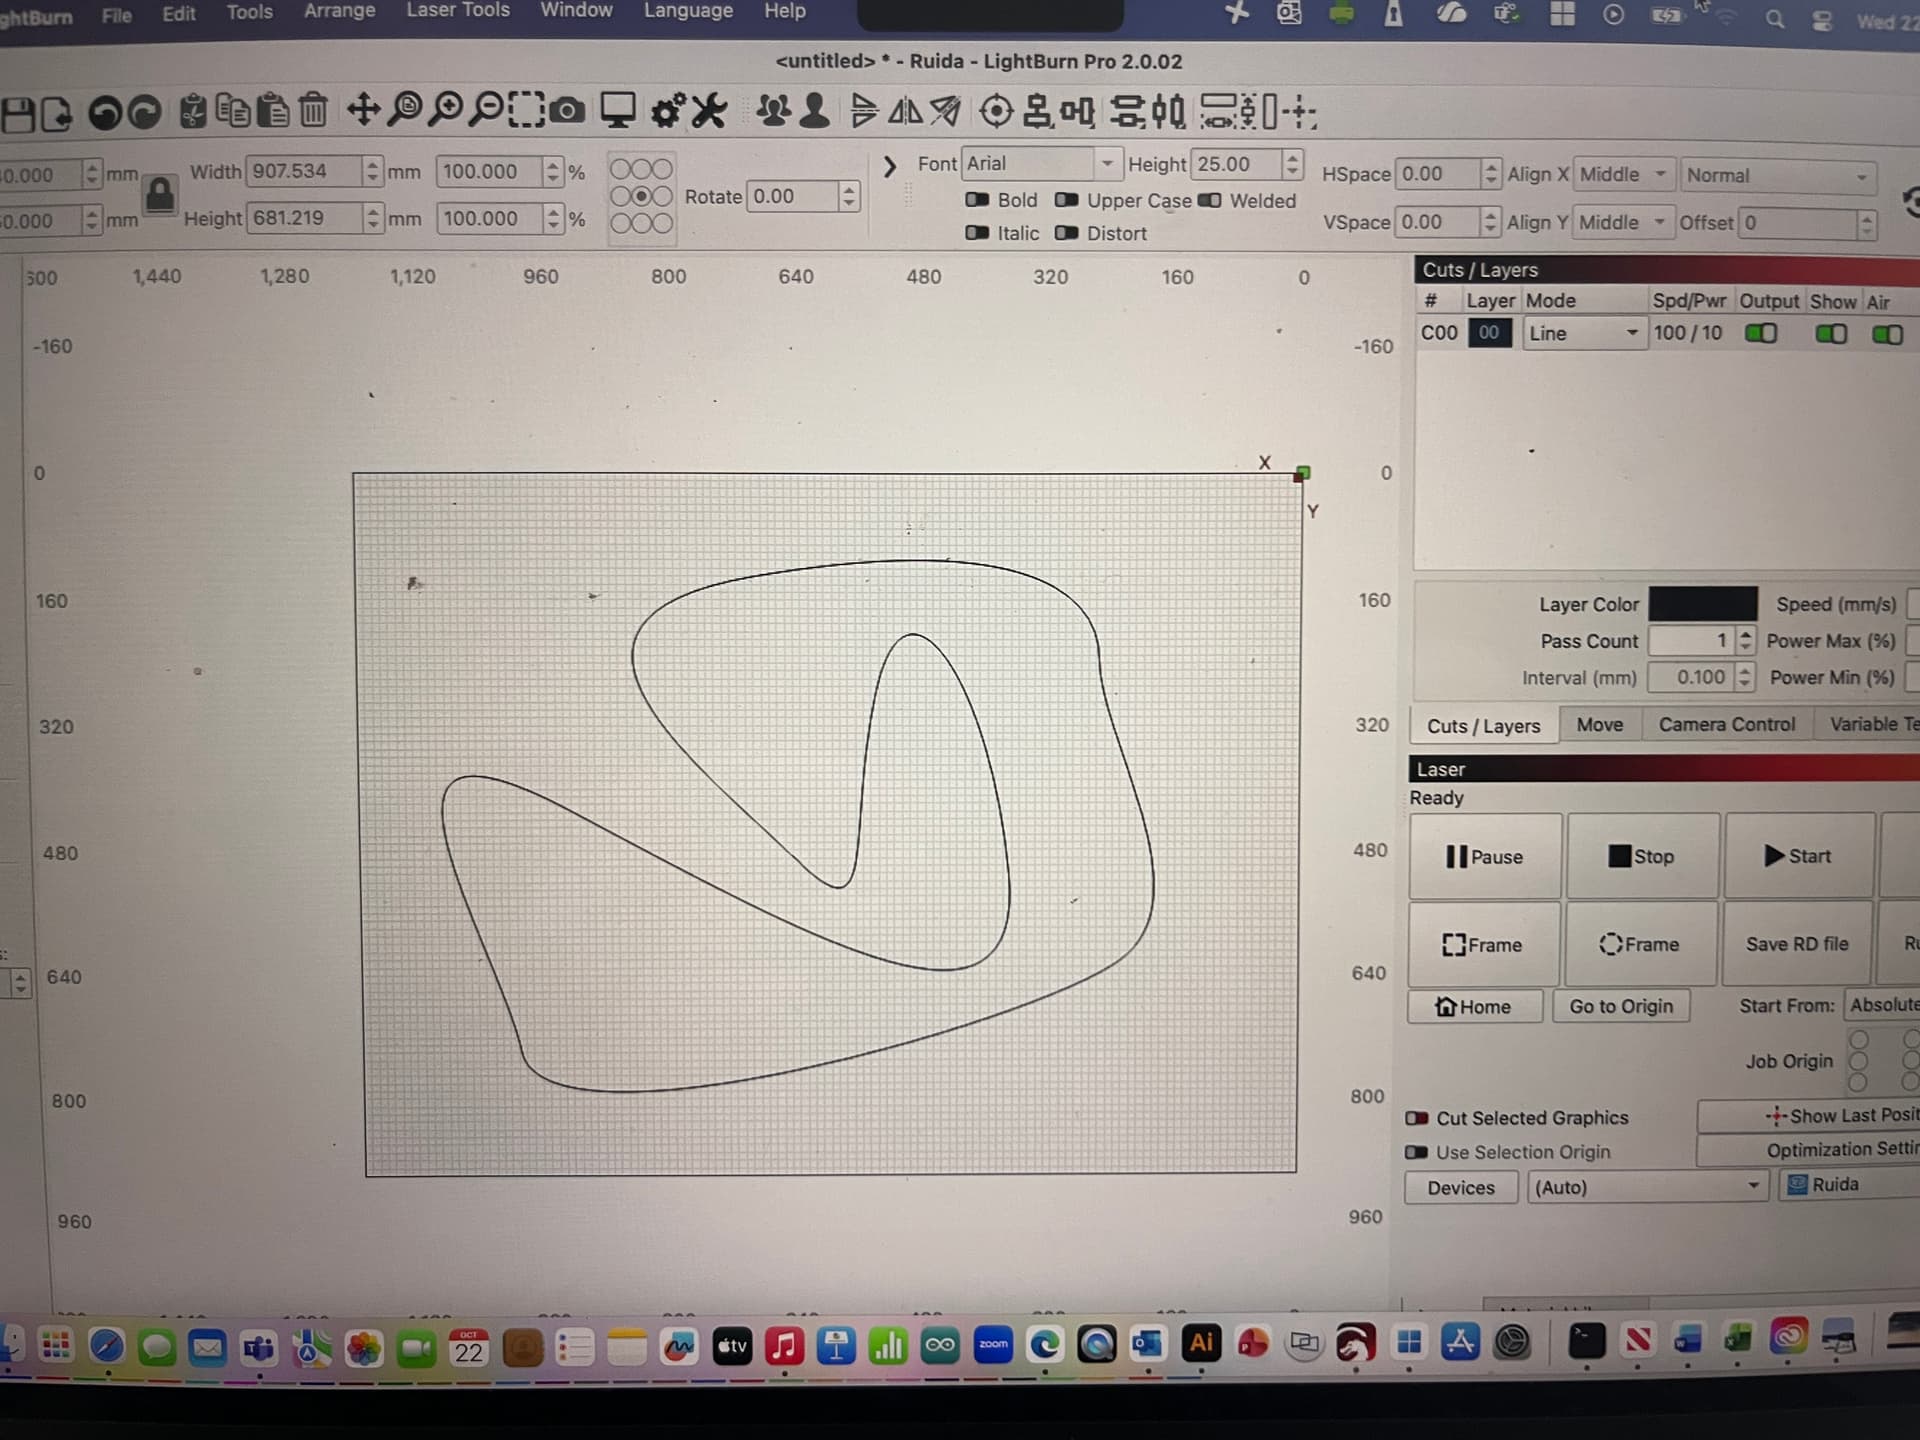
Task: Enable Cut Selected Graphics switch
Action: coord(1416,1118)
